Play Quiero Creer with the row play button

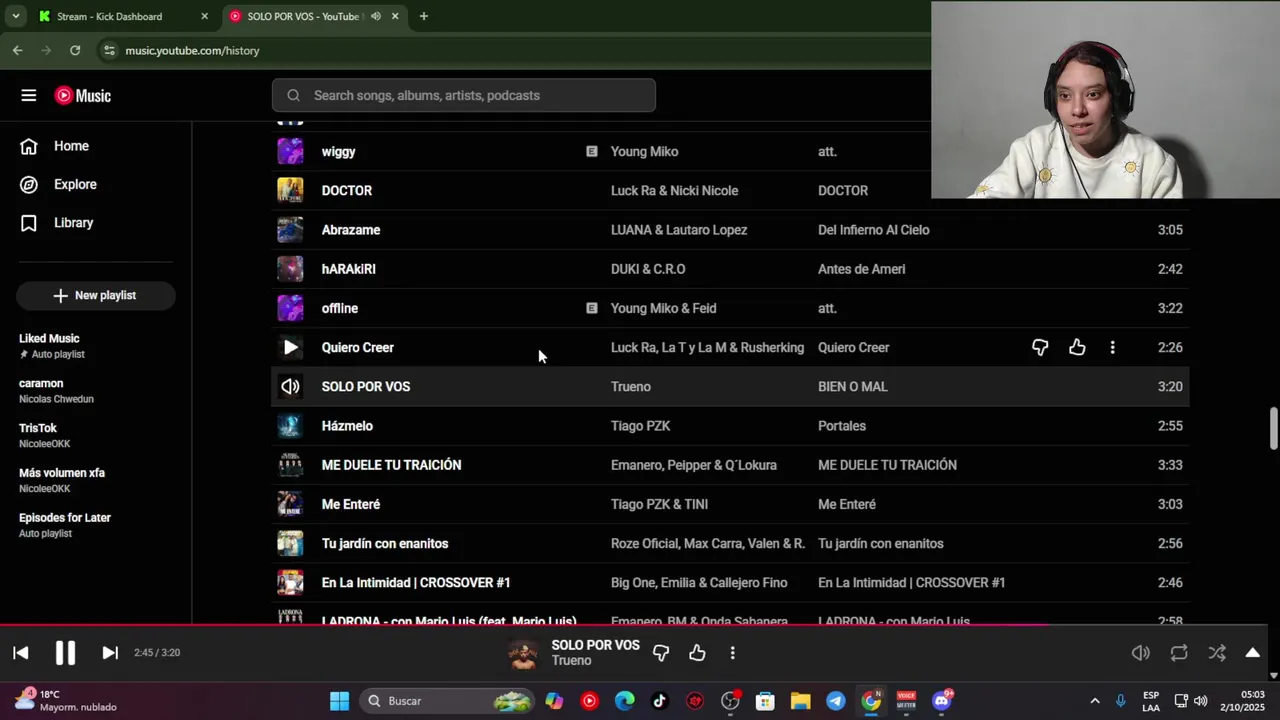pos(290,347)
